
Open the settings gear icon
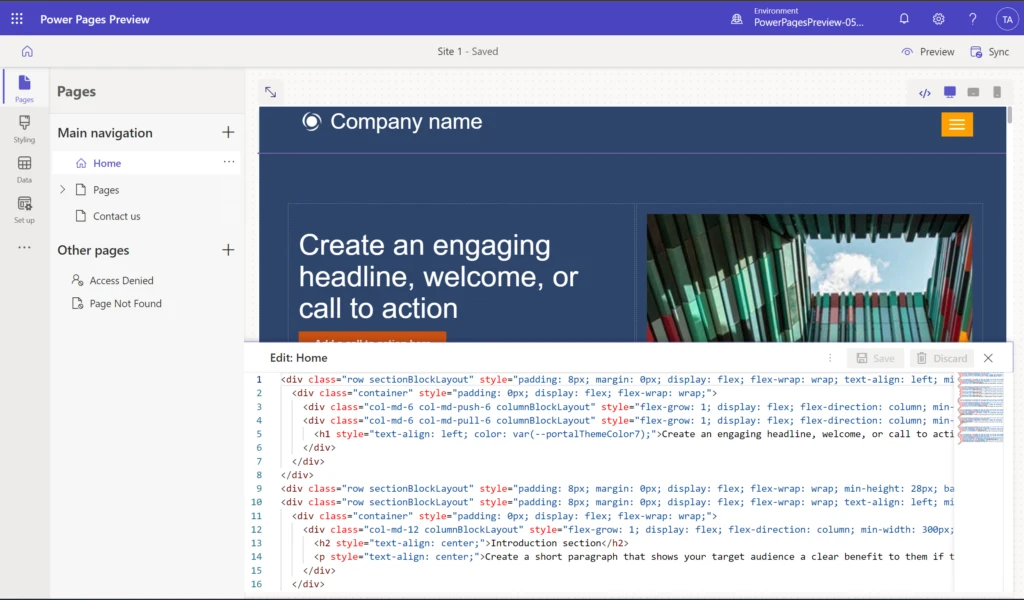(x=938, y=18)
